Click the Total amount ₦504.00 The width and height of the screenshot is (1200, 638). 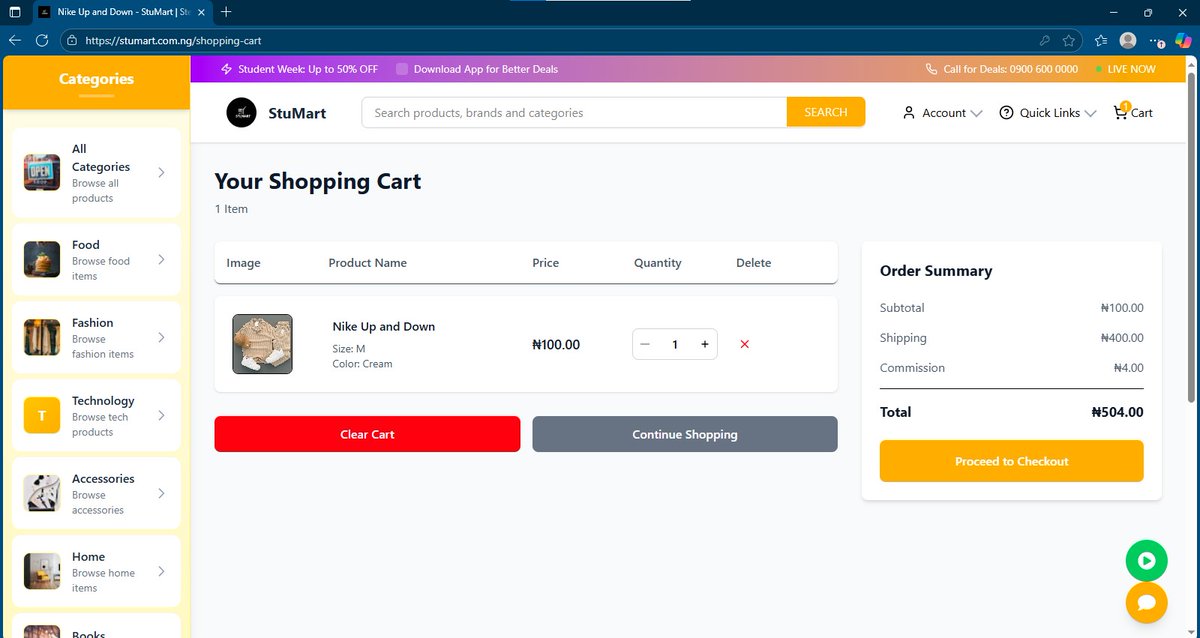point(1117,412)
